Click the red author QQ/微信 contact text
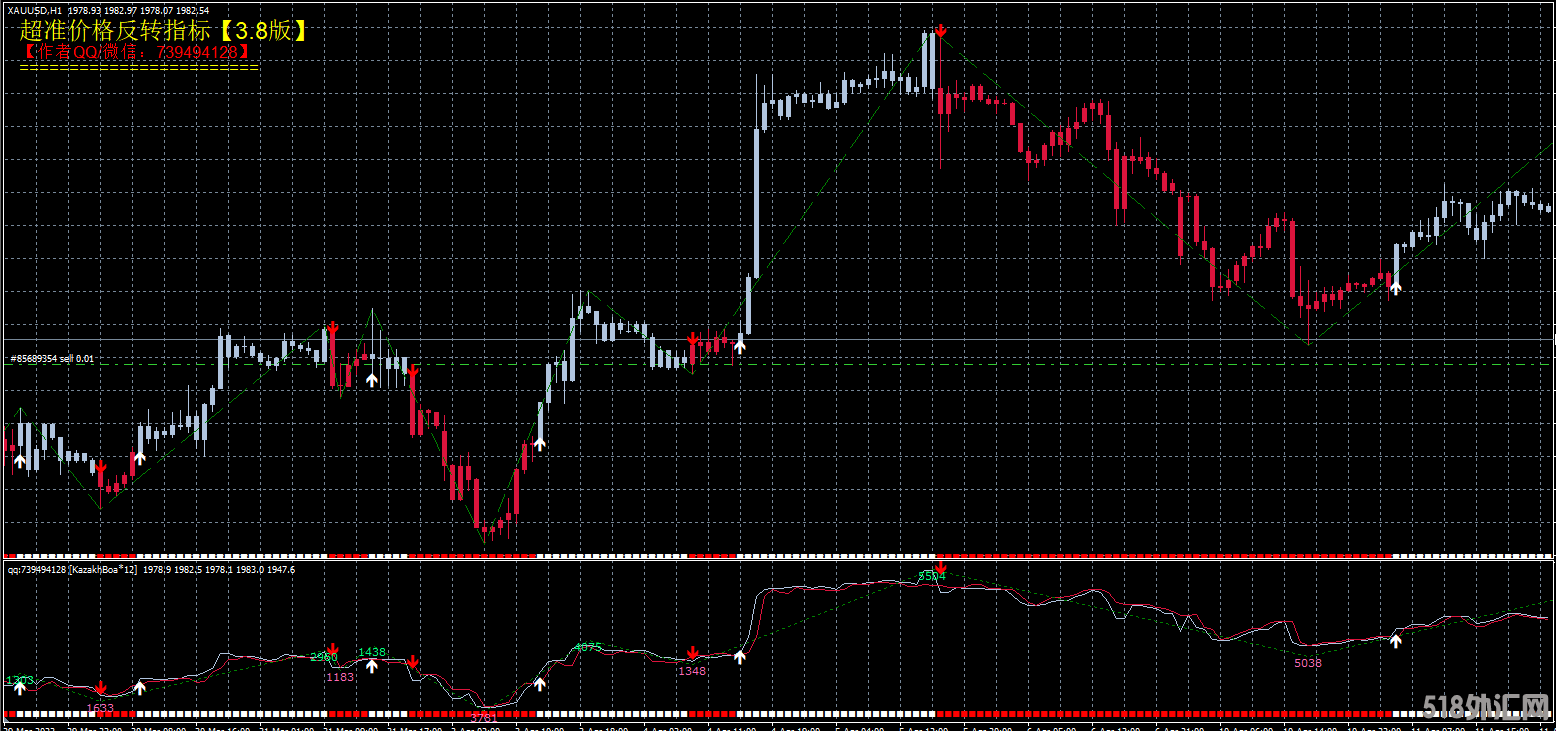The width and height of the screenshot is (1556, 731). [135, 50]
